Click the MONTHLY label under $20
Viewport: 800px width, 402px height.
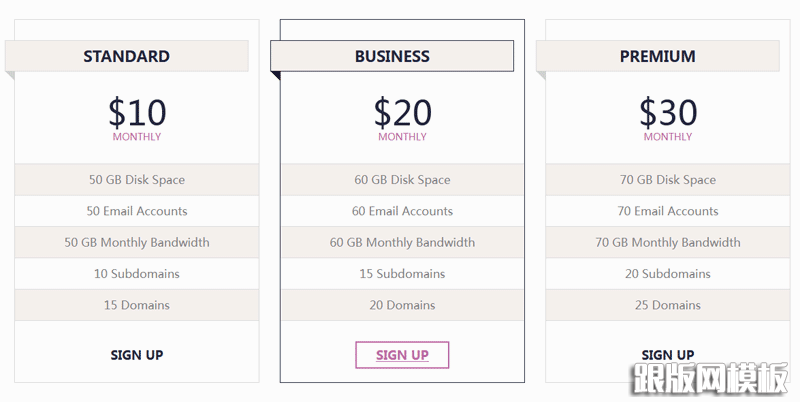(402, 137)
